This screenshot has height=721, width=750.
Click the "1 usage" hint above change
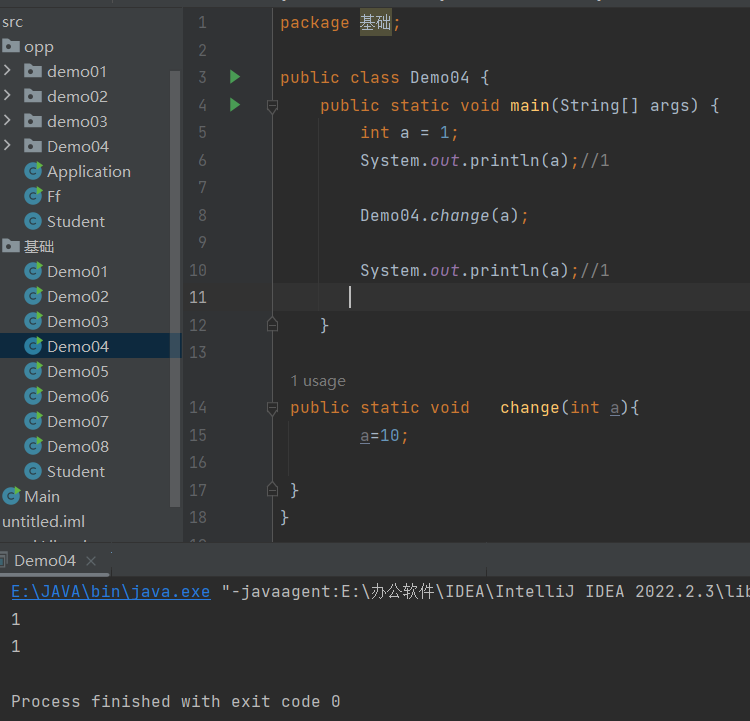[x=317, y=381]
